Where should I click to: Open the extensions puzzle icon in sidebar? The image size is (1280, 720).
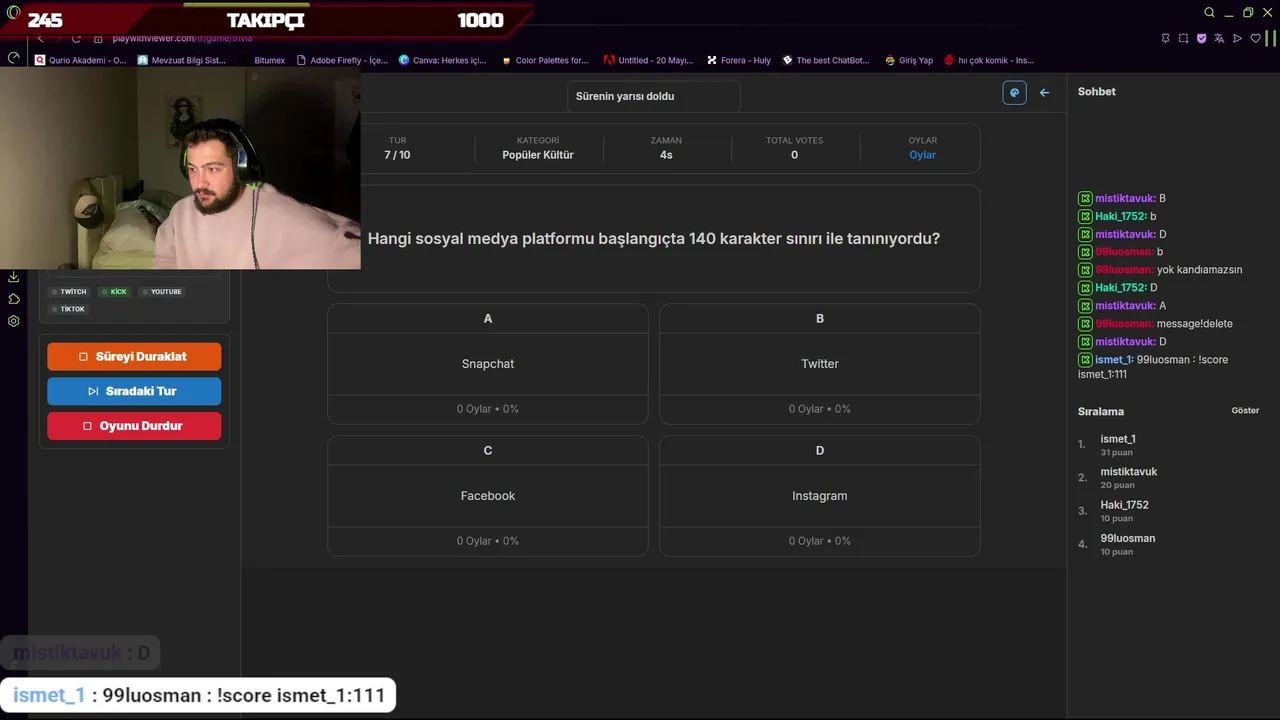click(13, 299)
